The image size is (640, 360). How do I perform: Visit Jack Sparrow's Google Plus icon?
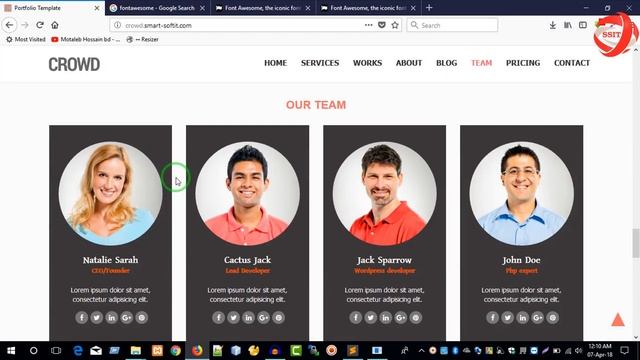pos(401,318)
